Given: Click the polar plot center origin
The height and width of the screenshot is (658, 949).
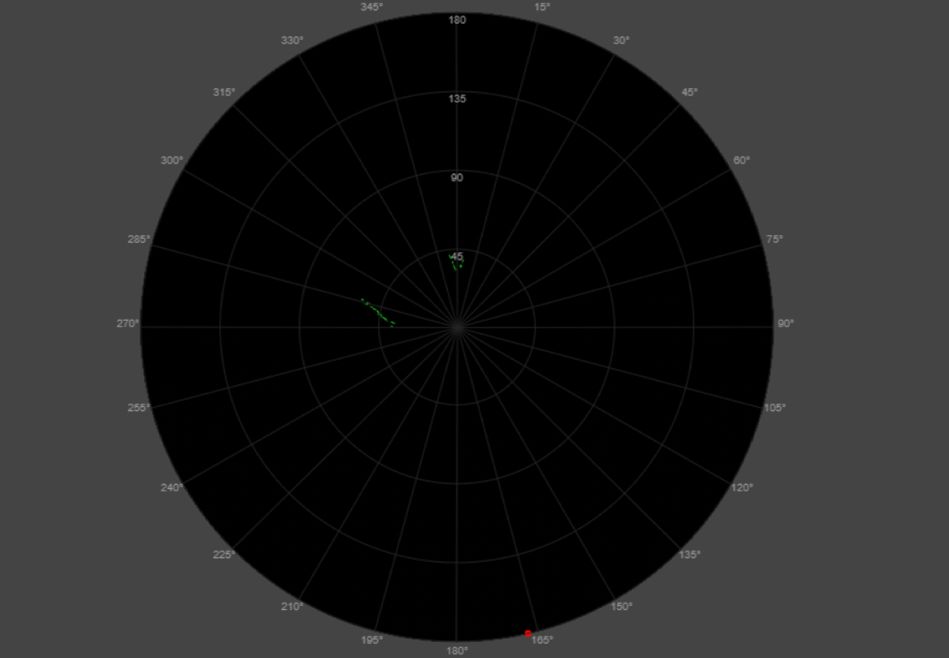Looking at the screenshot, I should tap(457, 327).
